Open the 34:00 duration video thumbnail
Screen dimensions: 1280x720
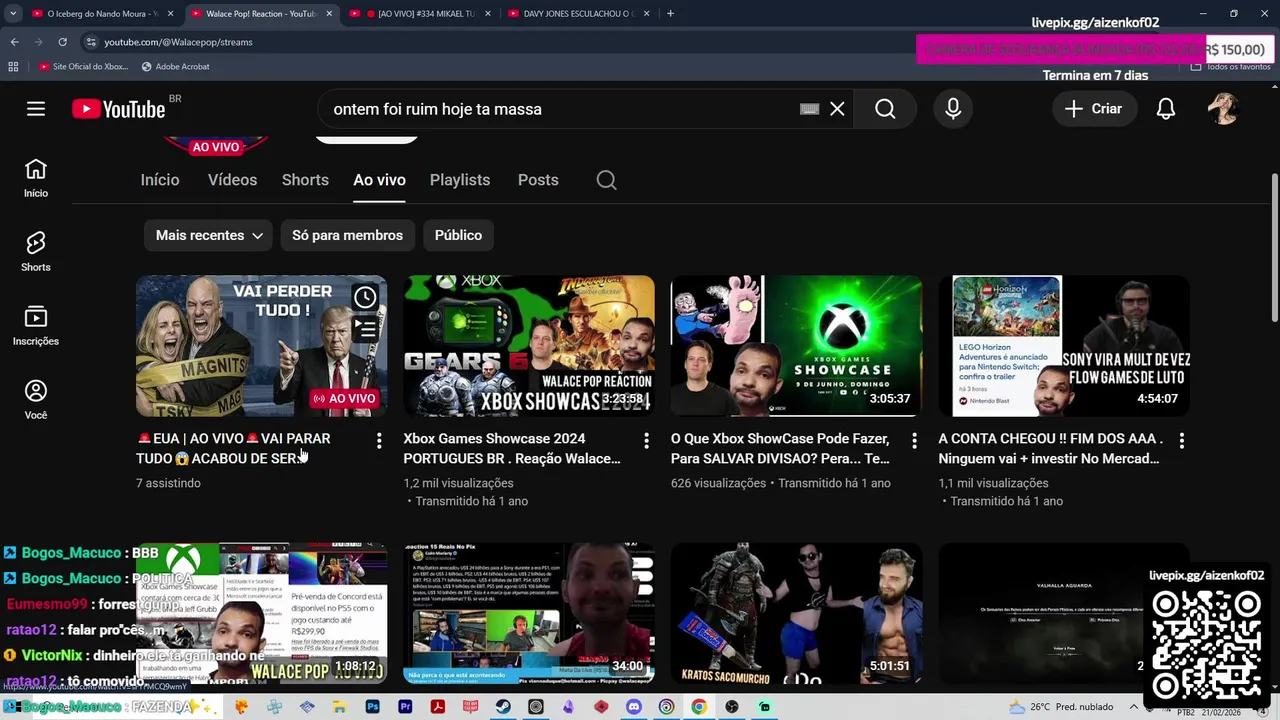(529, 614)
